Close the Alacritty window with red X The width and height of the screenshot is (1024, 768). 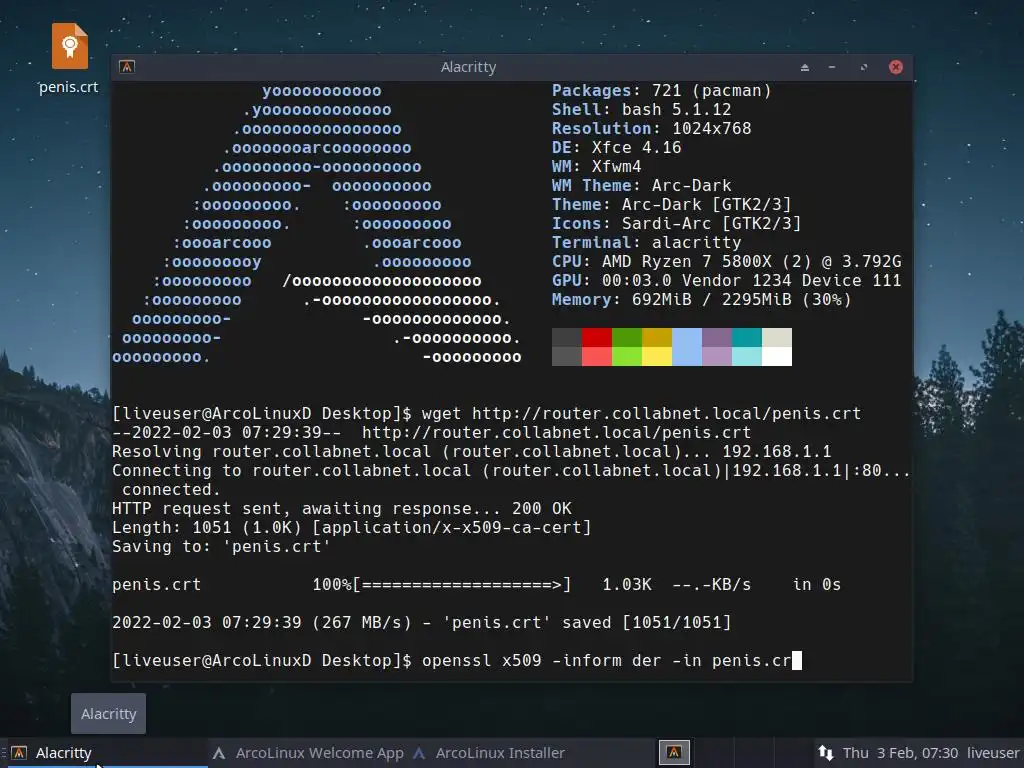pyautogui.click(x=896, y=67)
